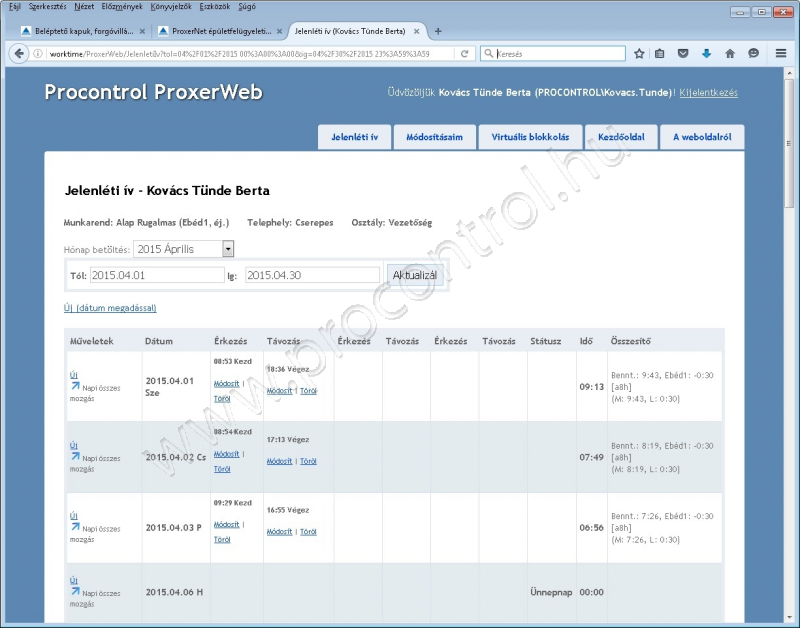This screenshot has height=628, width=800.
Task: Close the Beléptető kapuk tab
Action: click(142, 31)
